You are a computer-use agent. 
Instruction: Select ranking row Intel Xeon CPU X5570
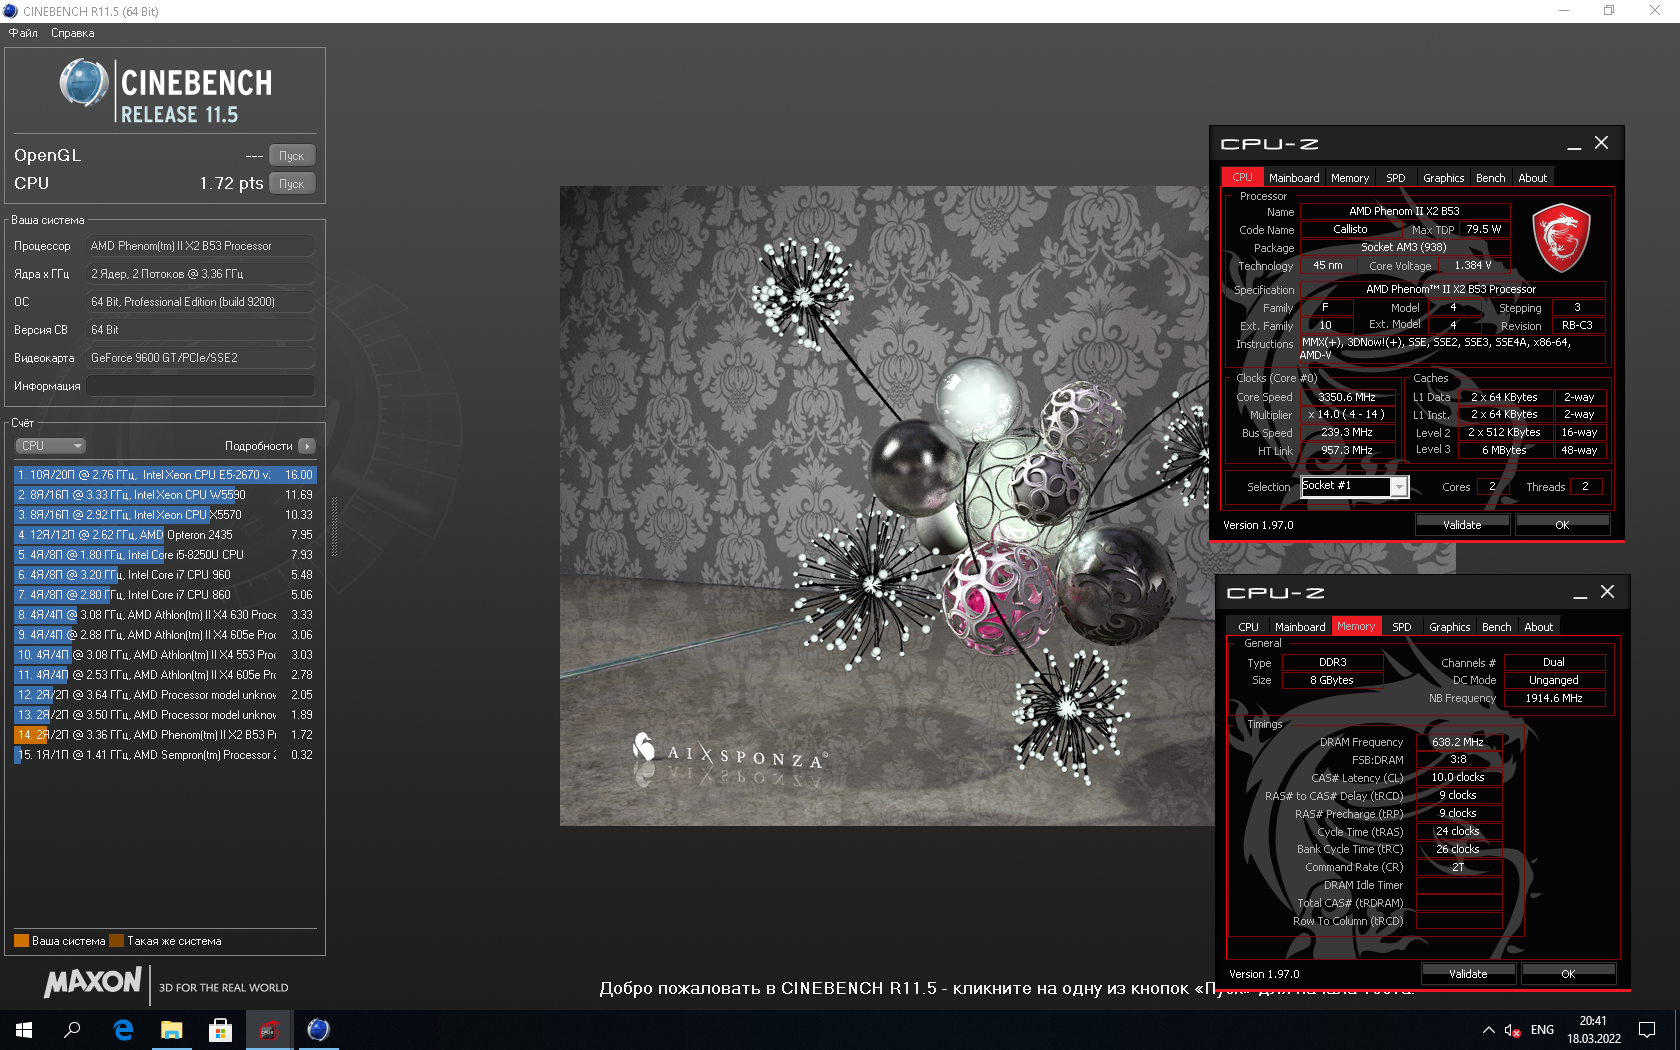pos(165,515)
